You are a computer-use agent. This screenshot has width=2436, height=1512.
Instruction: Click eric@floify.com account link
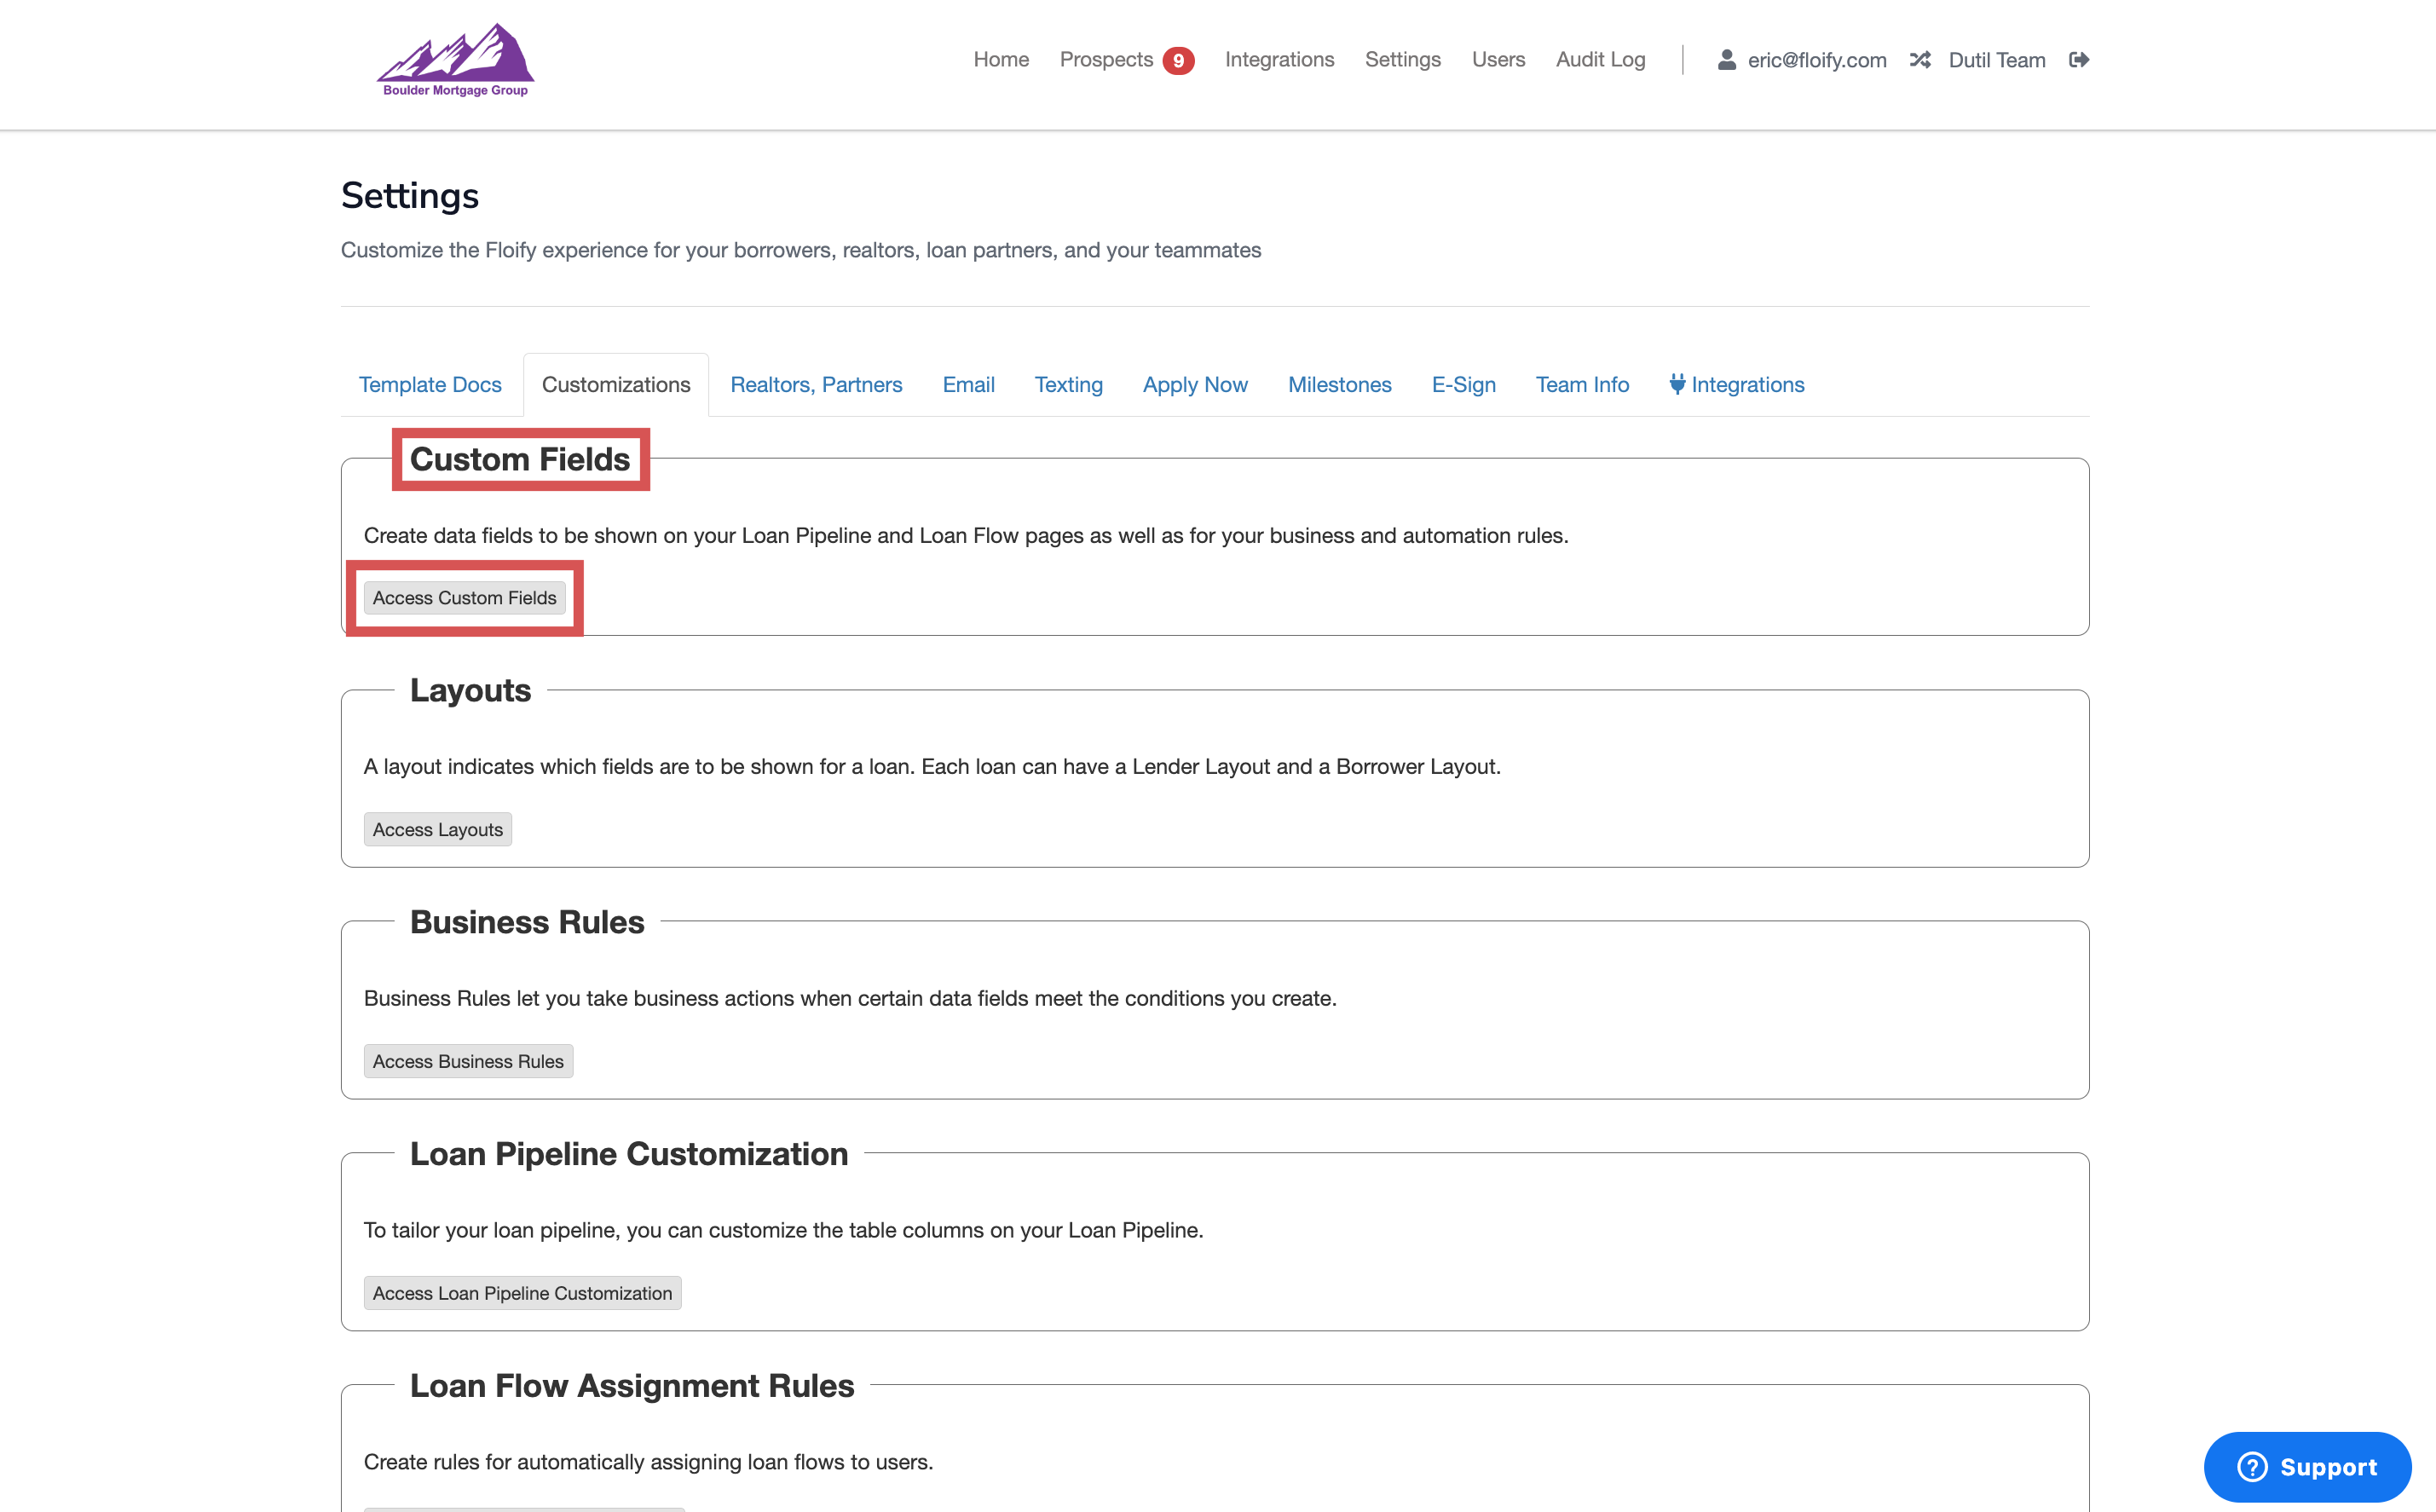point(1816,60)
